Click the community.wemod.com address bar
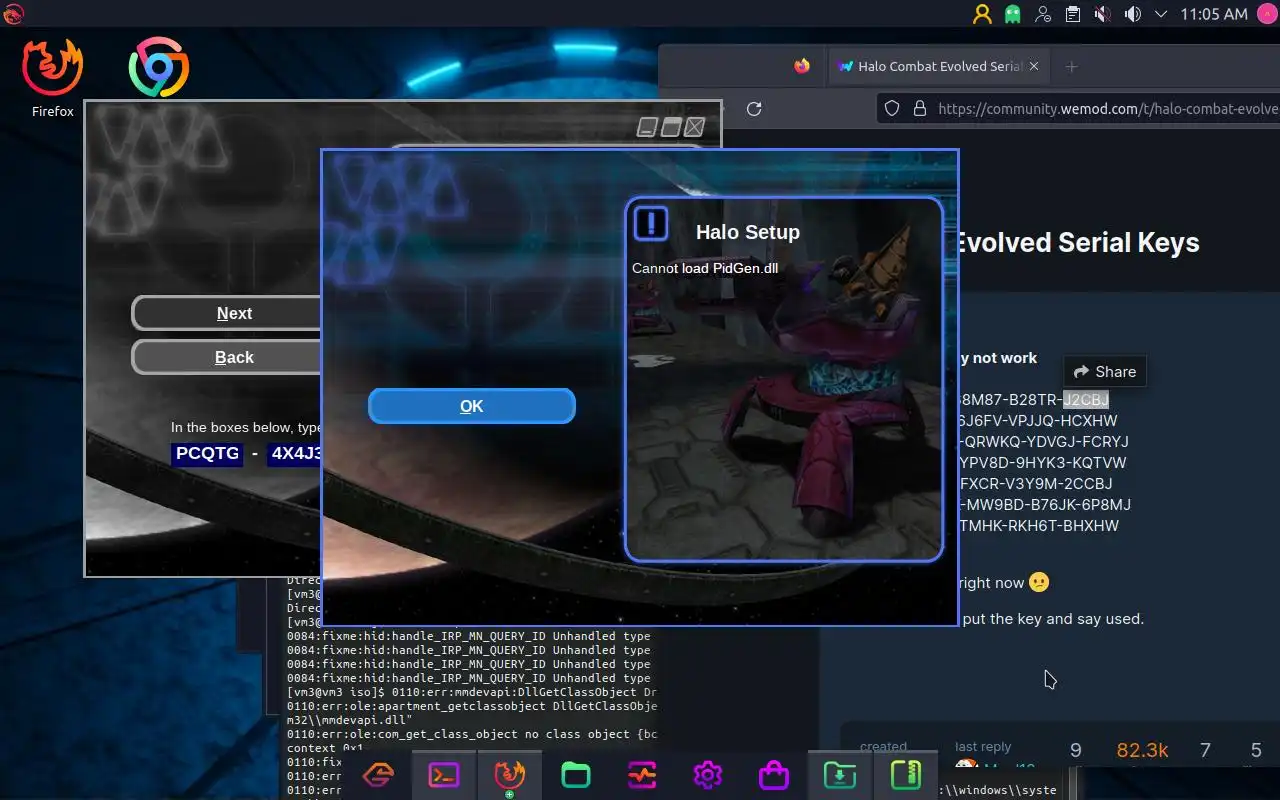The image size is (1280, 800). tap(1078, 109)
